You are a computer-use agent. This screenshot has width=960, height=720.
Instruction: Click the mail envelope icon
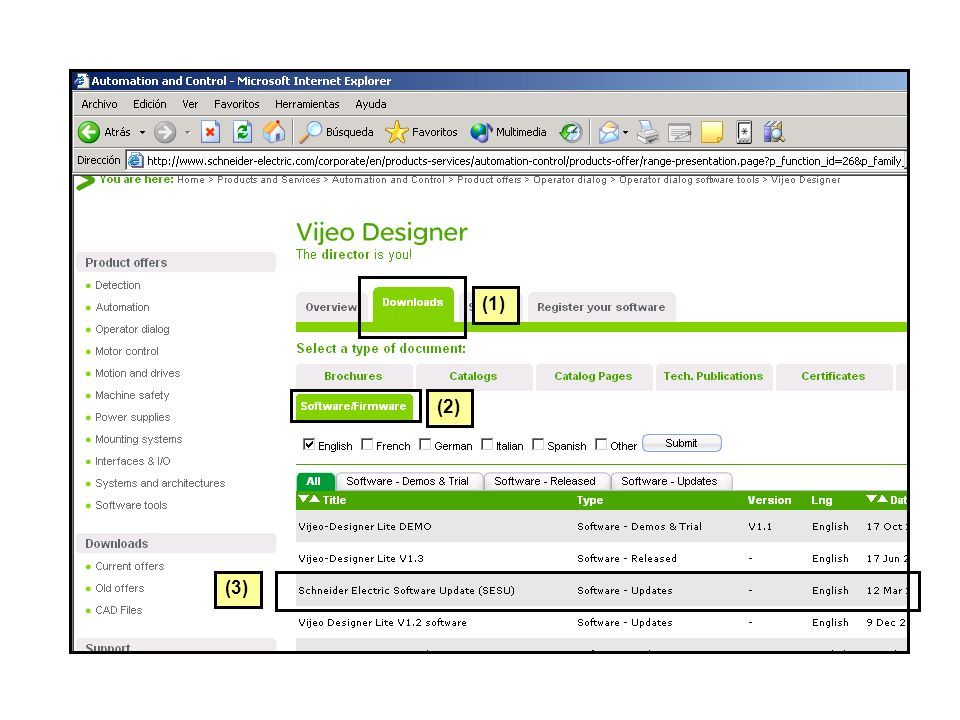click(609, 132)
